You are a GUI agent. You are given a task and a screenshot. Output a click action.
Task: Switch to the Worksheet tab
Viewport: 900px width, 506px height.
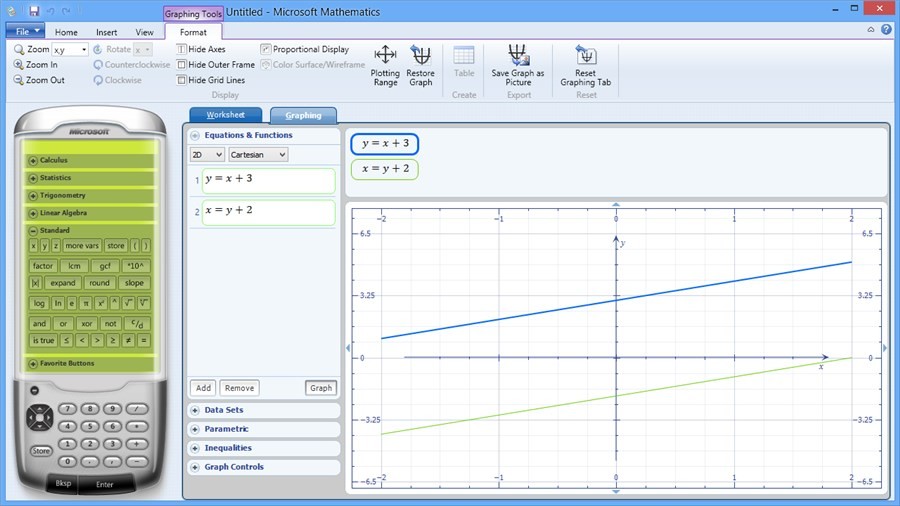point(226,115)
